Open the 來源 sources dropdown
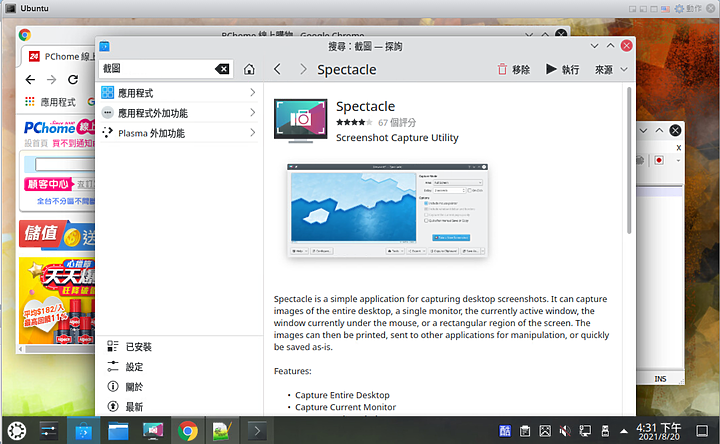This screenshot has height=444, width=720. tap(611, 69)
